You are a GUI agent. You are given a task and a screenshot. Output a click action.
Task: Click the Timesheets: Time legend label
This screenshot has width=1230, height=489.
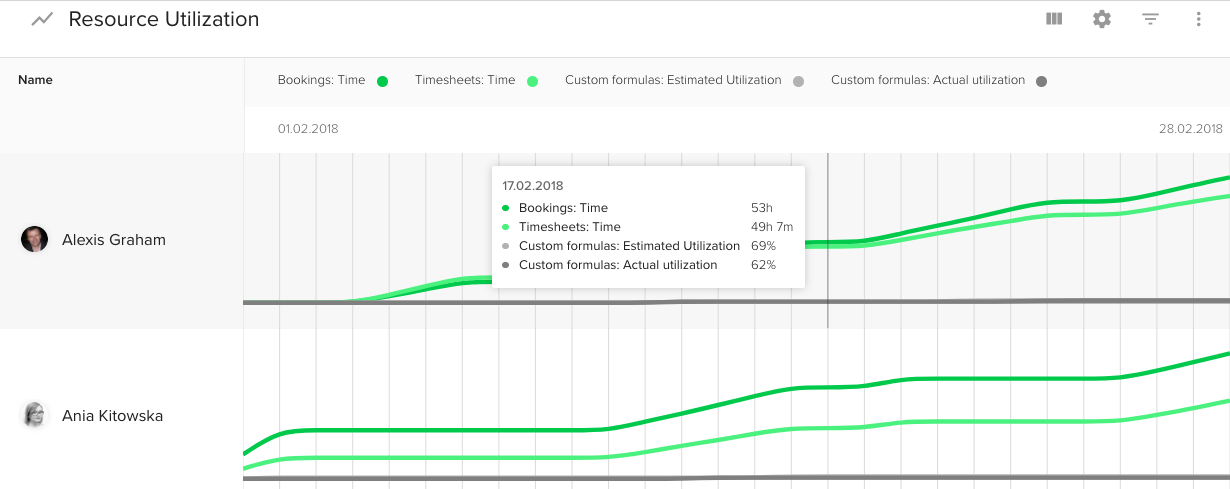click(465, 80)
